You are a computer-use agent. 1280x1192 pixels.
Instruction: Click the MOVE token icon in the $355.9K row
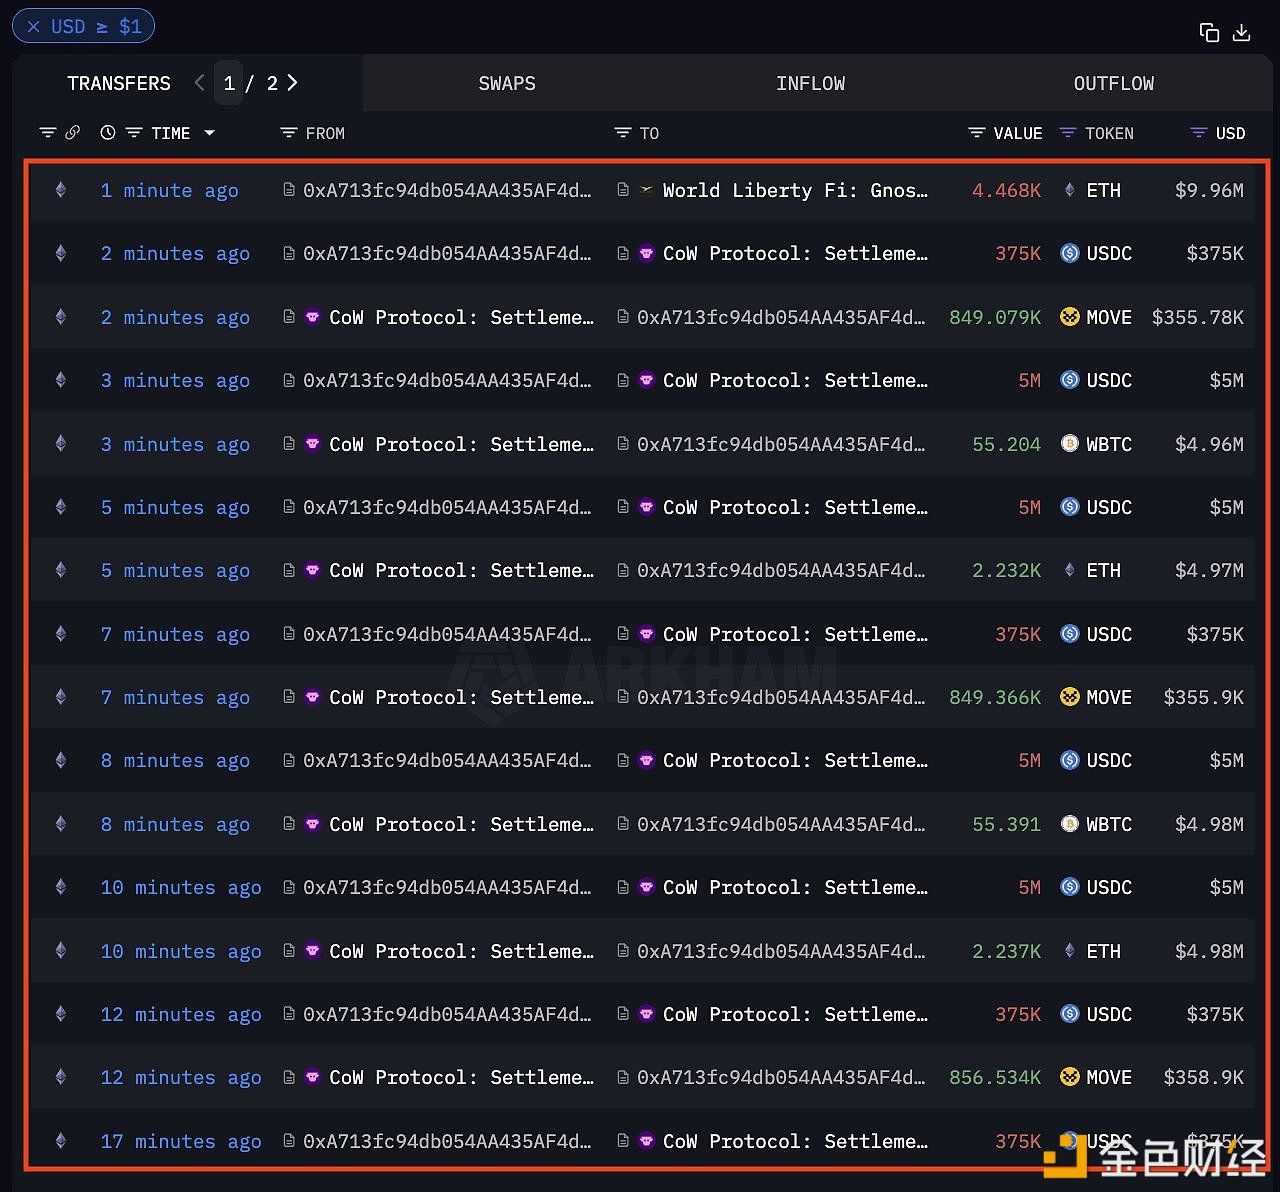[x=1070, y=697]
